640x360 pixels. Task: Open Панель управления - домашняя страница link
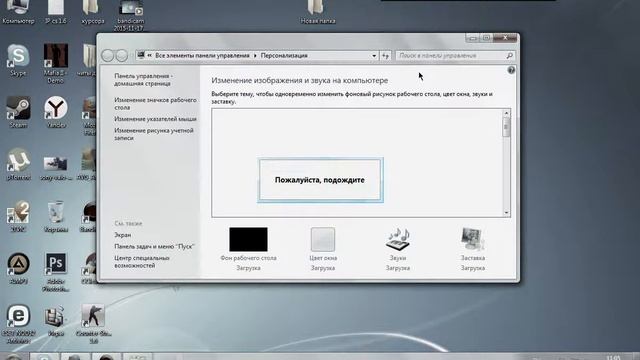pos(143,80)
